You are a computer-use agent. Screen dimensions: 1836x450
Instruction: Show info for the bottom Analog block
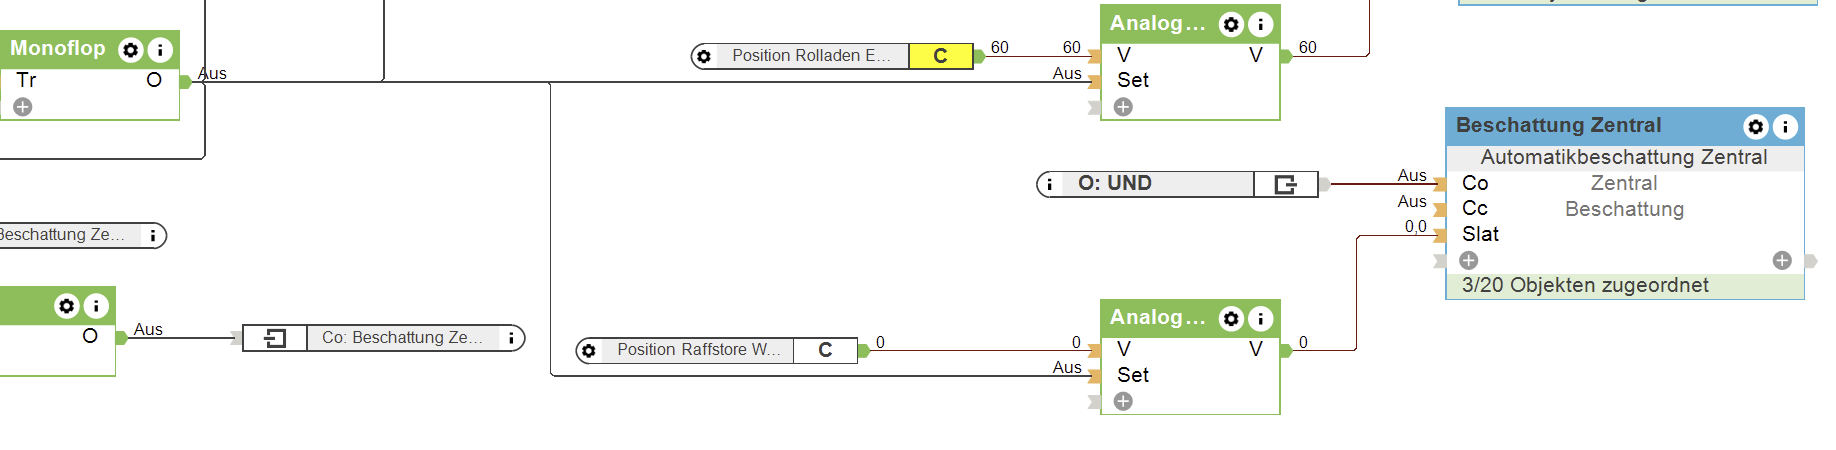click(x=1261, y=319)
